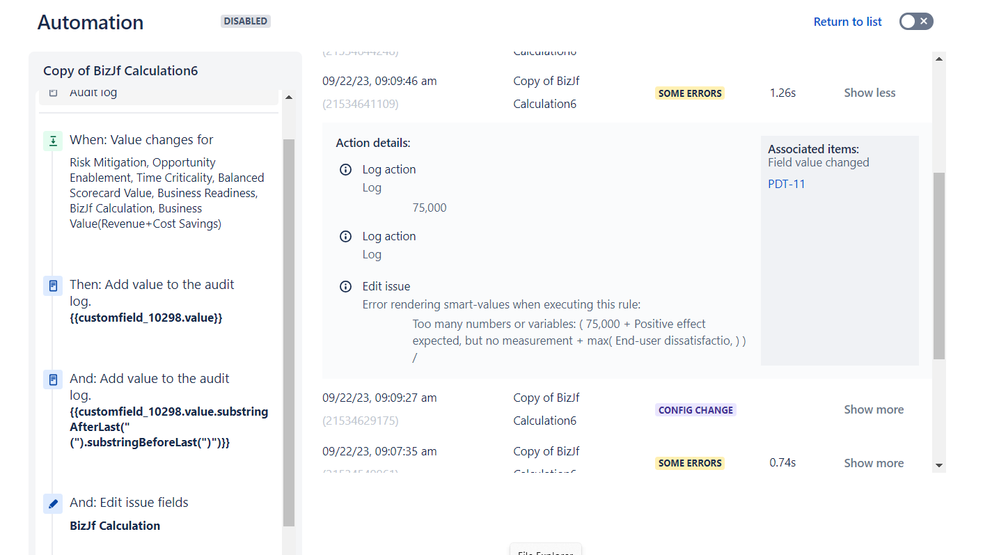Click BizJf Calculation field label
The width and height of the screenshot is (999, 555).
(115, 526)
